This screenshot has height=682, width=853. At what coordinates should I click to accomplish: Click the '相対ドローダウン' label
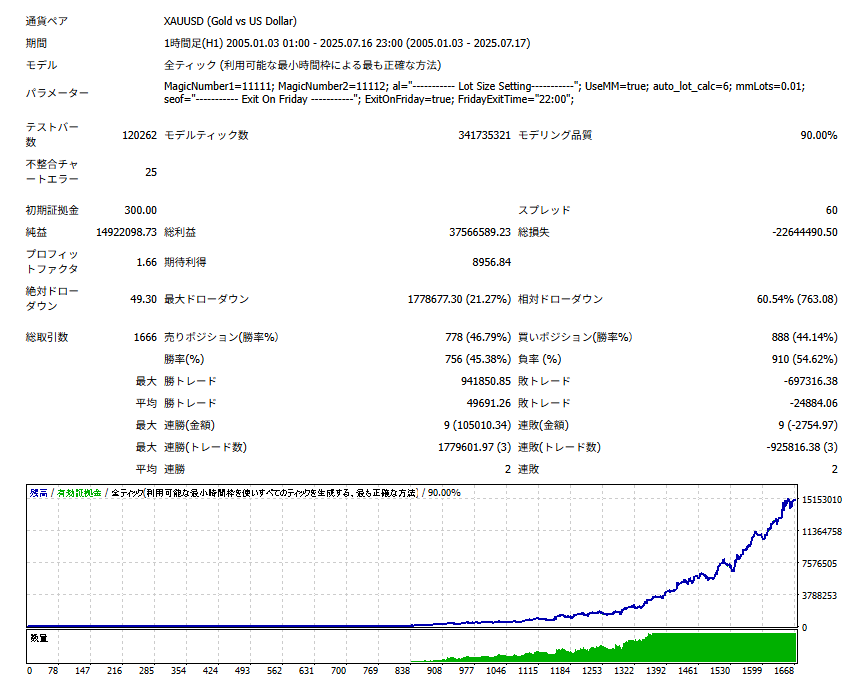pyautogui.click(x=560, y=299)
